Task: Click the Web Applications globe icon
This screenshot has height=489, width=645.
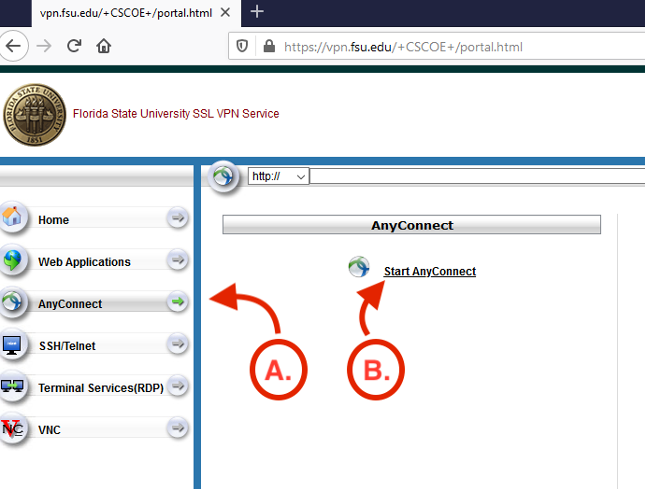Action: 12,260
